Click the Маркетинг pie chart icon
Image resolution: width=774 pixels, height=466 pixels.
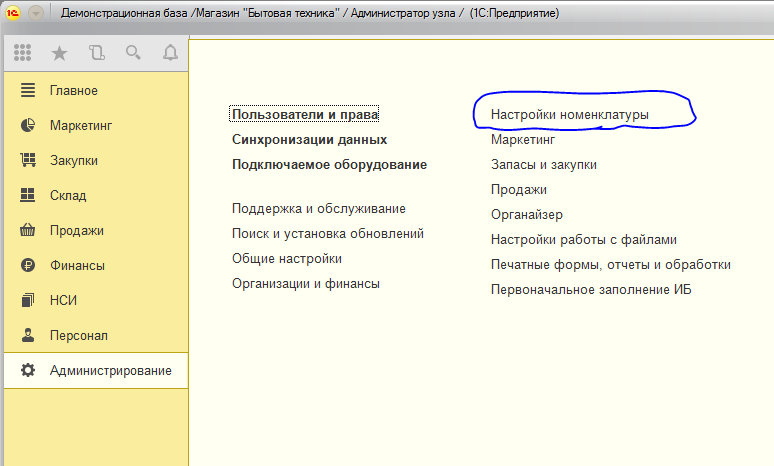[x=28, y=125]
